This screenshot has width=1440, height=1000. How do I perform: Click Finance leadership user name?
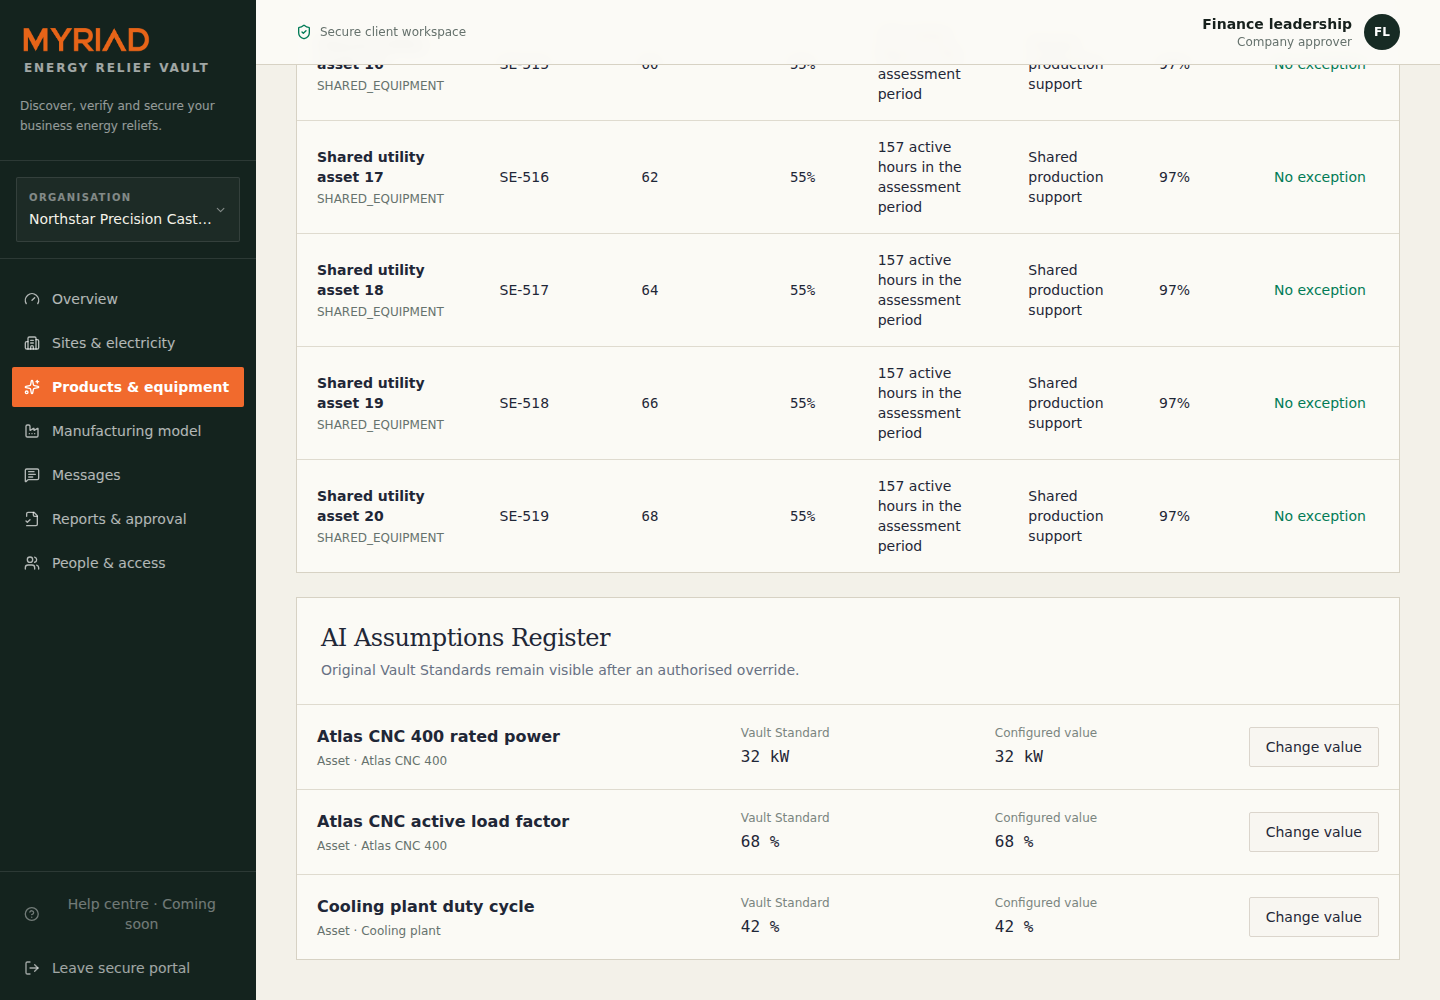tap(1277, 24)
